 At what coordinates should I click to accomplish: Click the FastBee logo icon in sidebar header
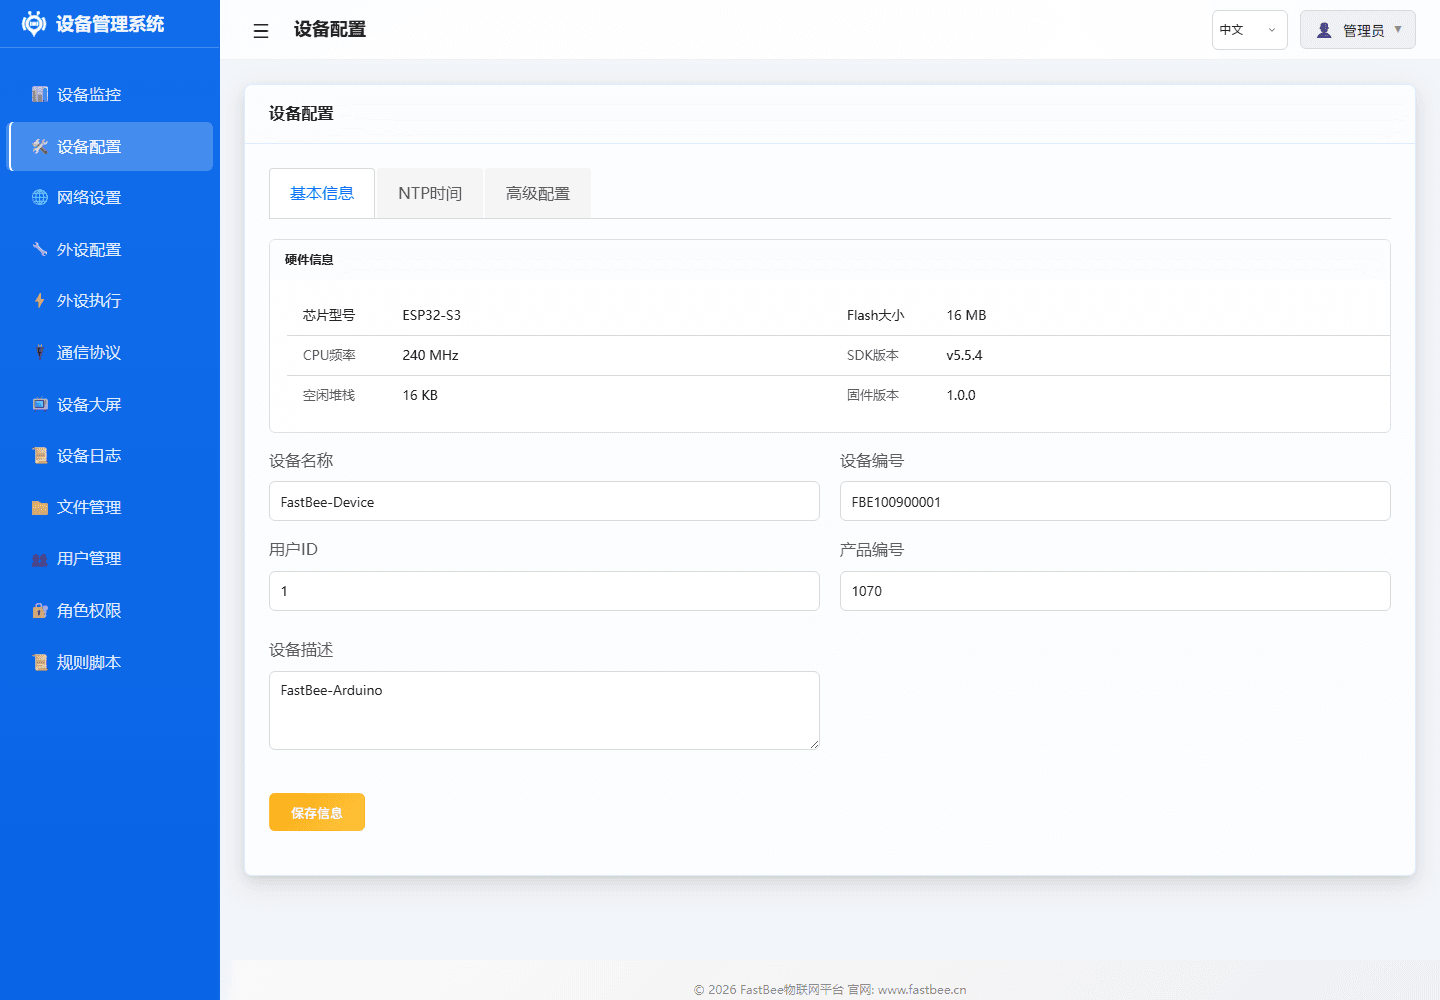tap(34, 24)
